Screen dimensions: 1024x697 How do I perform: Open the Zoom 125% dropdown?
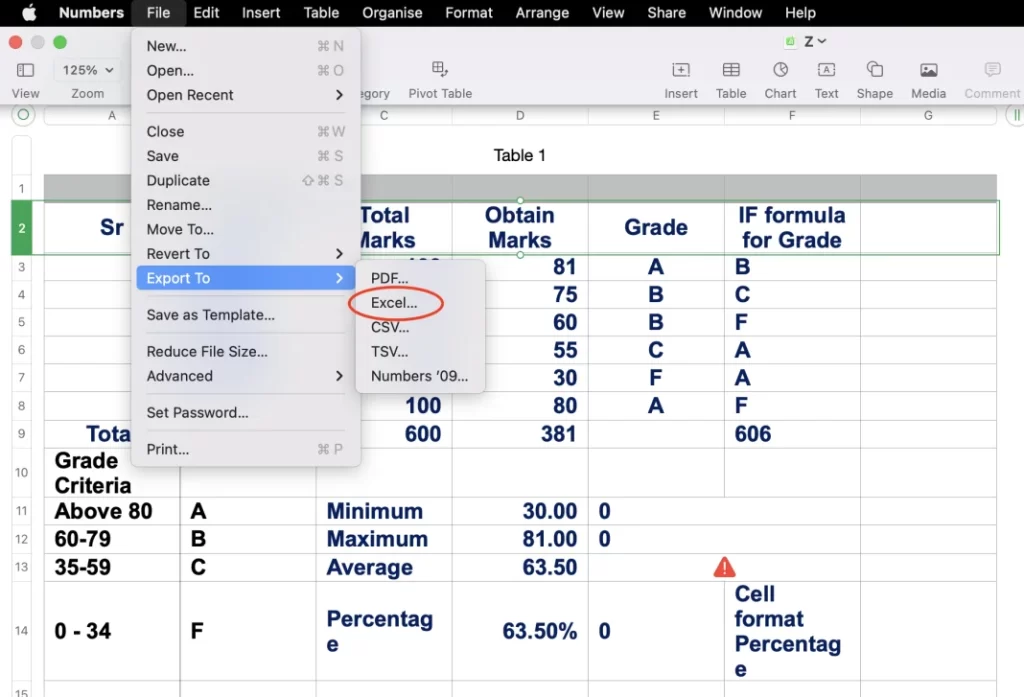(x=88, y=70)
